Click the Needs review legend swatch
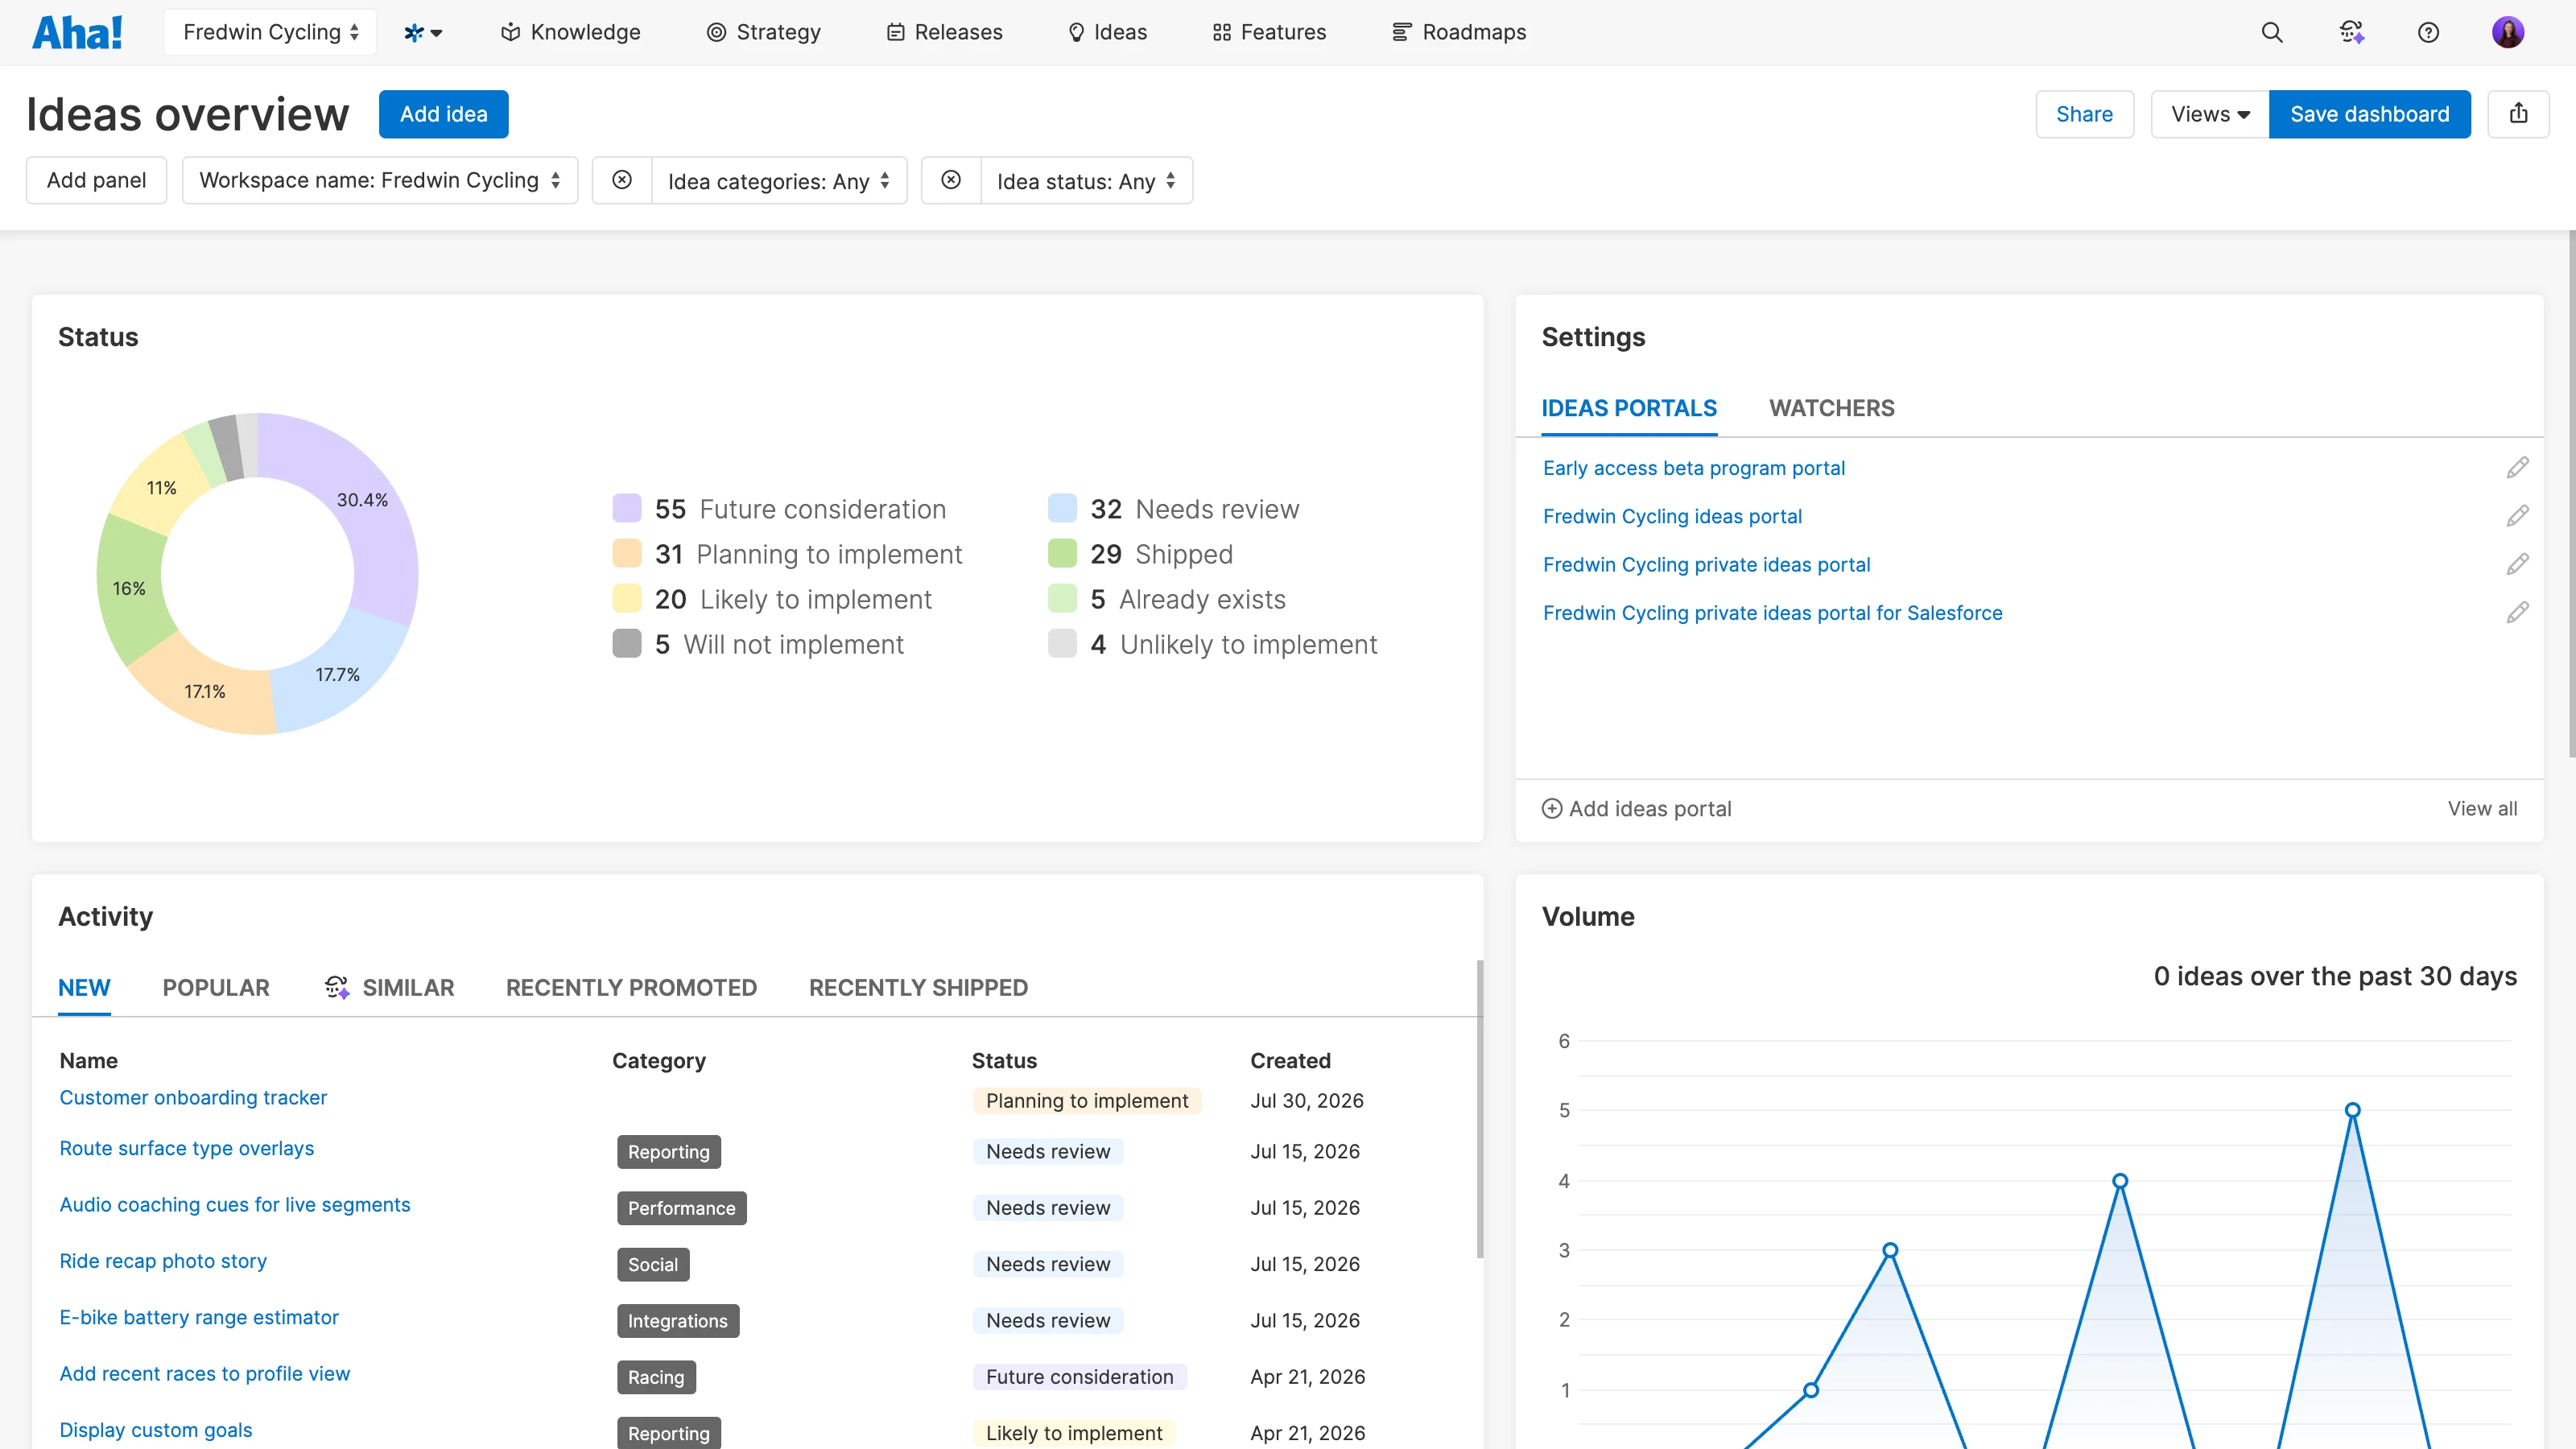The height and width of the screenshot is (1449, 2576). 1062,508
